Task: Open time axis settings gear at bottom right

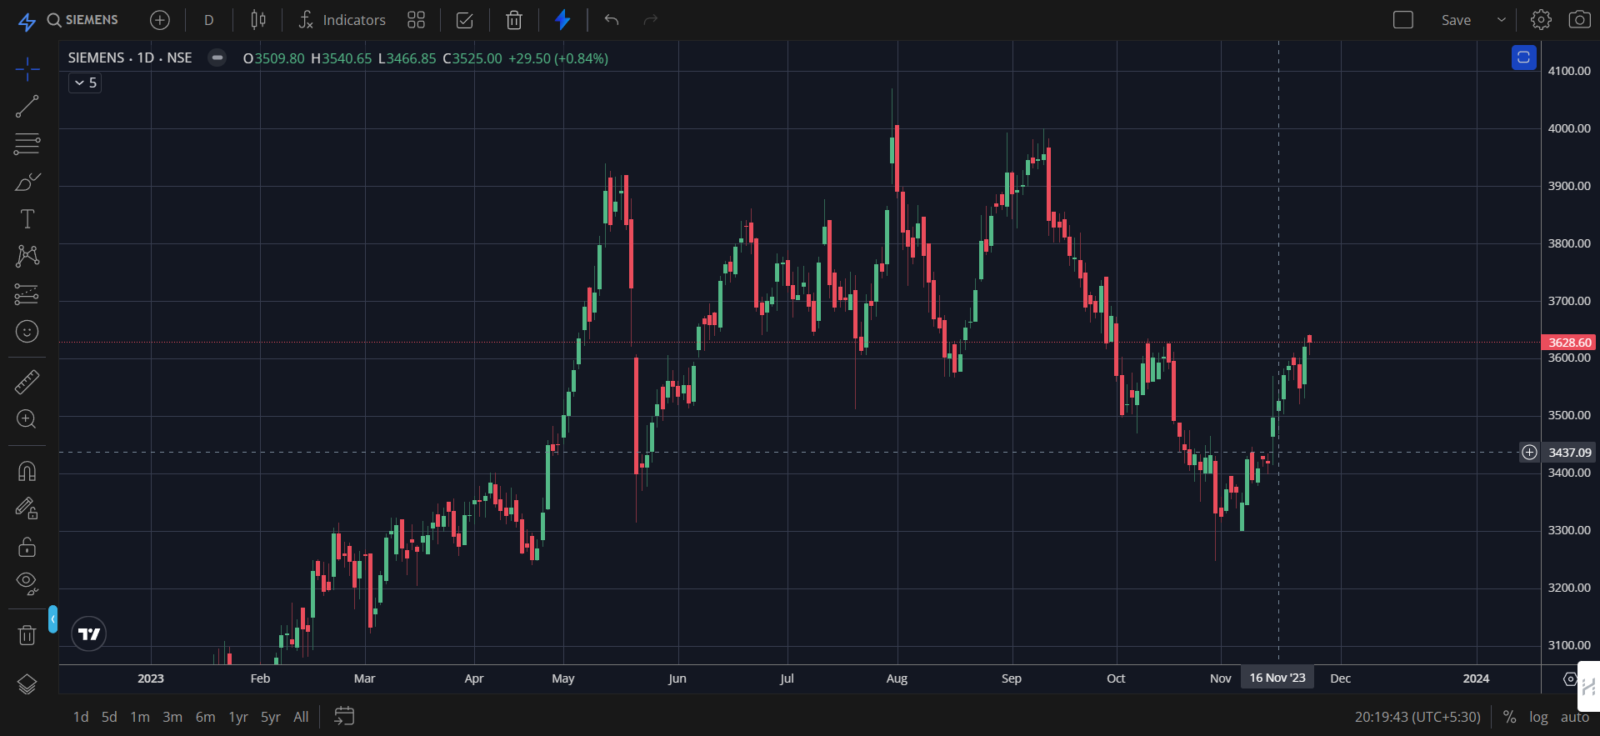Action: (x=1570, y=679)
